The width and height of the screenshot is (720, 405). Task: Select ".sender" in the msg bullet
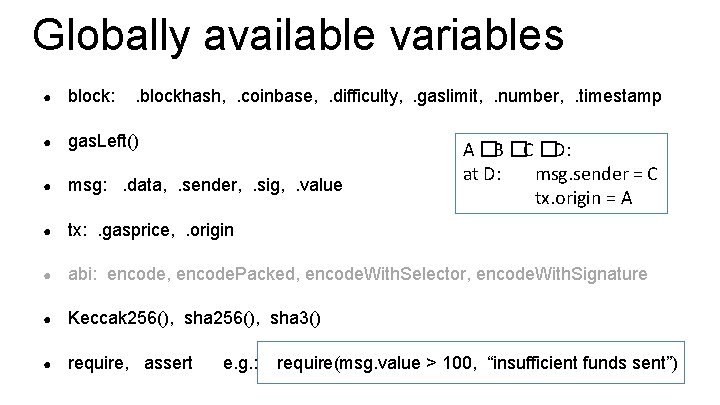[213, 185]
